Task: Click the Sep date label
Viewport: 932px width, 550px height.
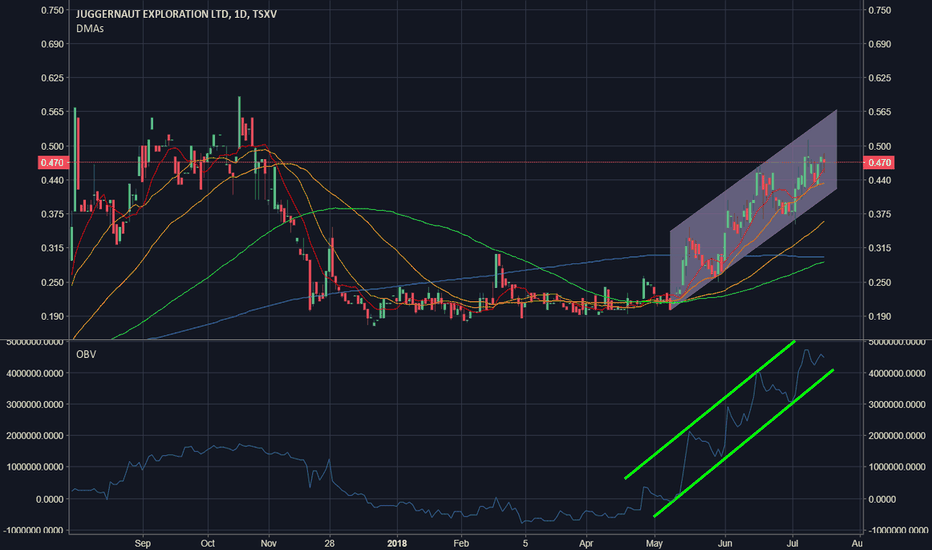Action: coord(143,543)
